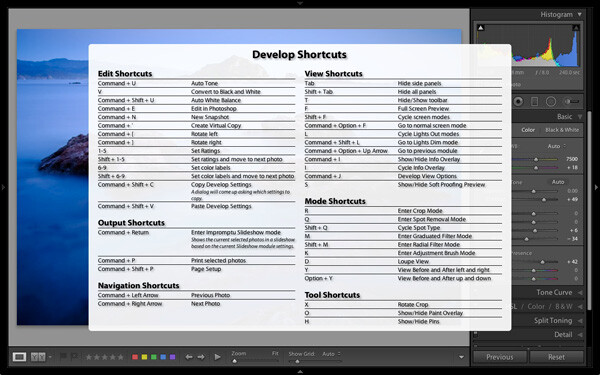Apply the green color label
Image resolution: width=600 pixels, height=375 pixels.
pyautogui.click(x=154, y=357)
